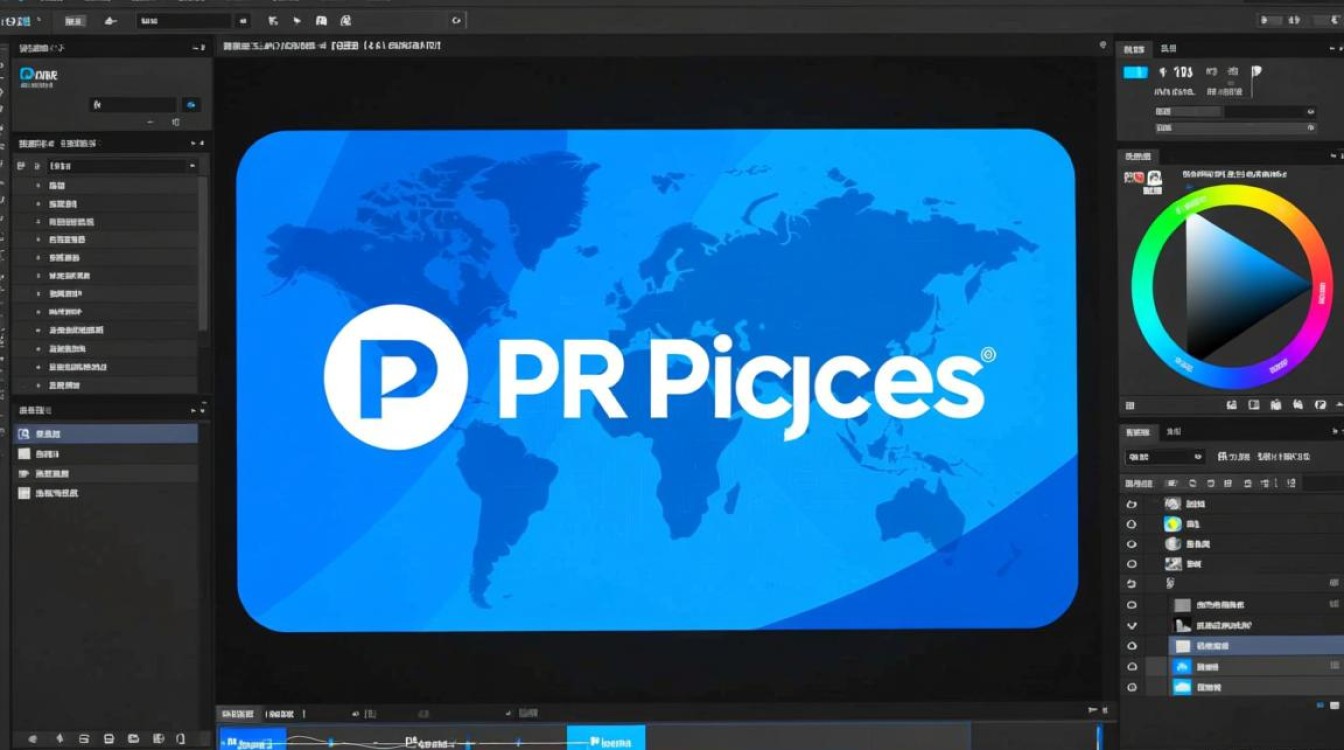Select the highlighted row with the magnifier icon

click(106, 434)
